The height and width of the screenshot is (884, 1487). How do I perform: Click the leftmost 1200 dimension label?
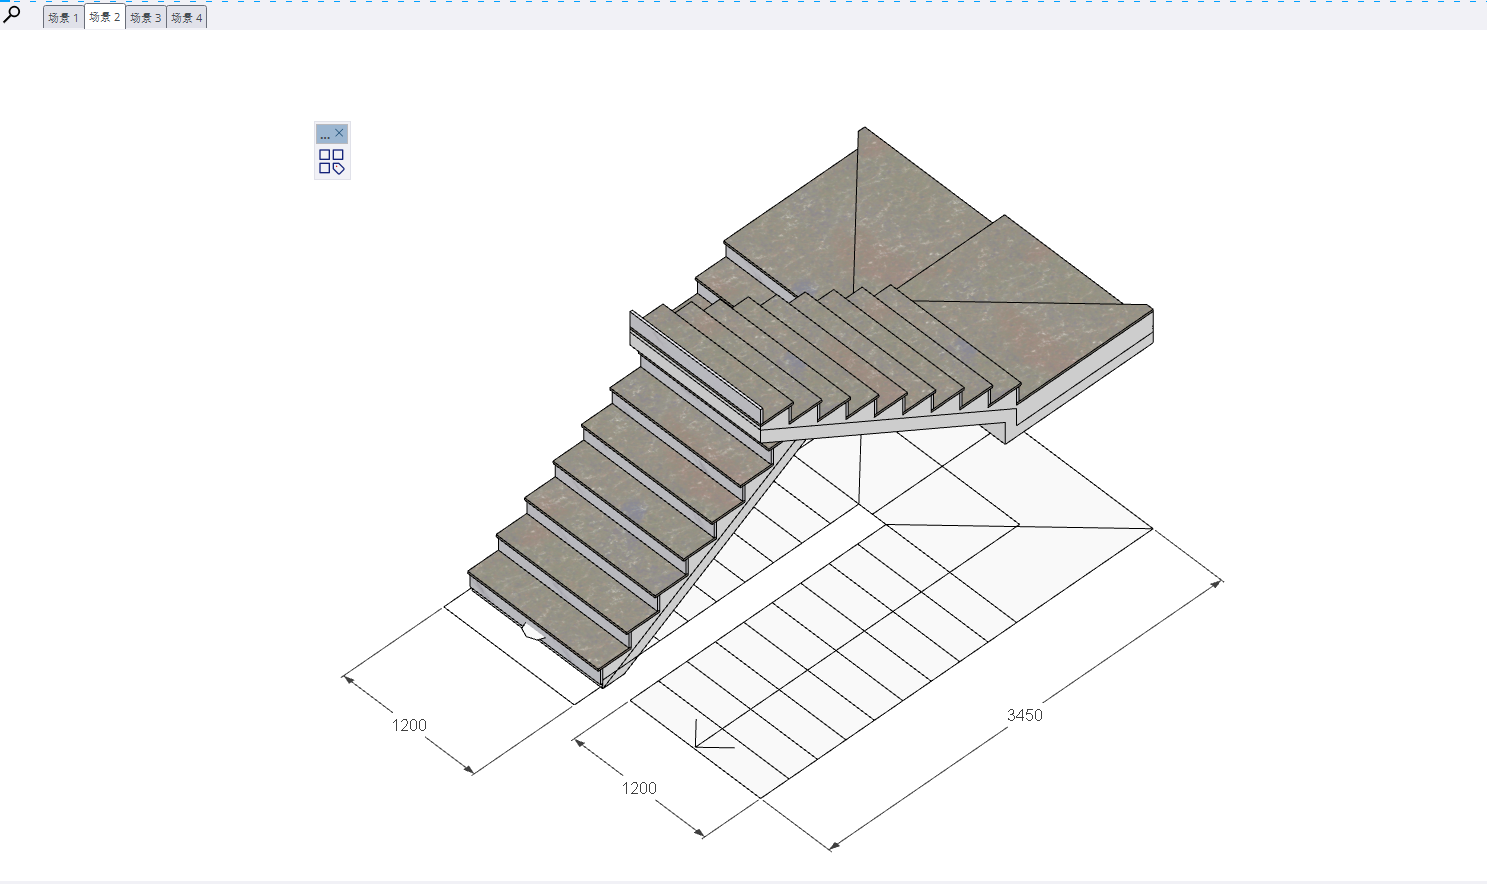pos(409,725)
